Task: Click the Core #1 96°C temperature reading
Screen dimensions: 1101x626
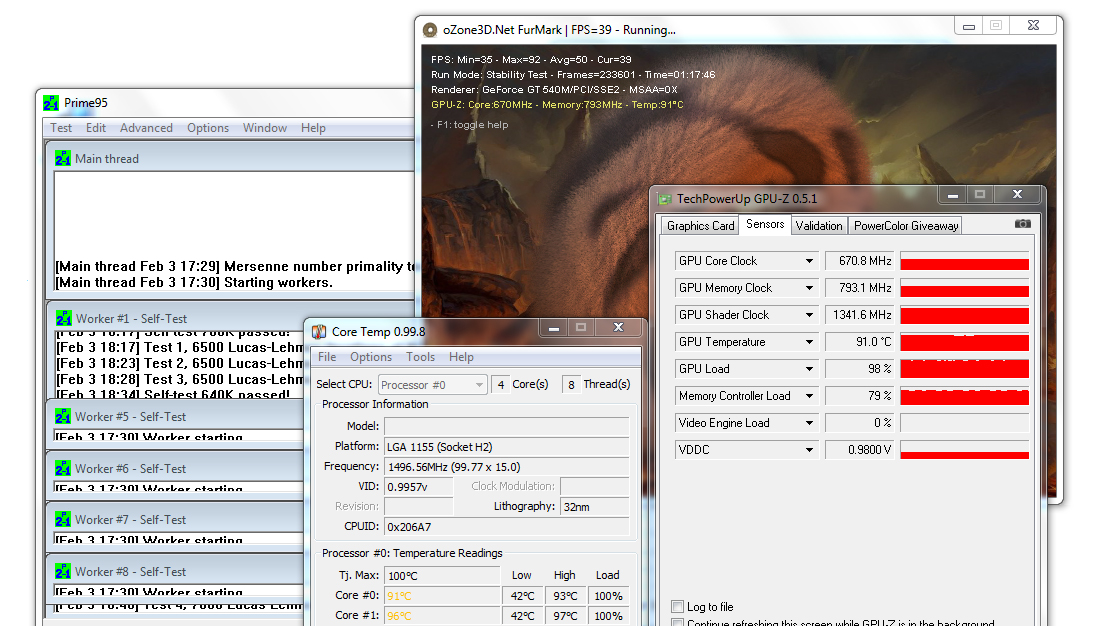Action: (442, 616)
